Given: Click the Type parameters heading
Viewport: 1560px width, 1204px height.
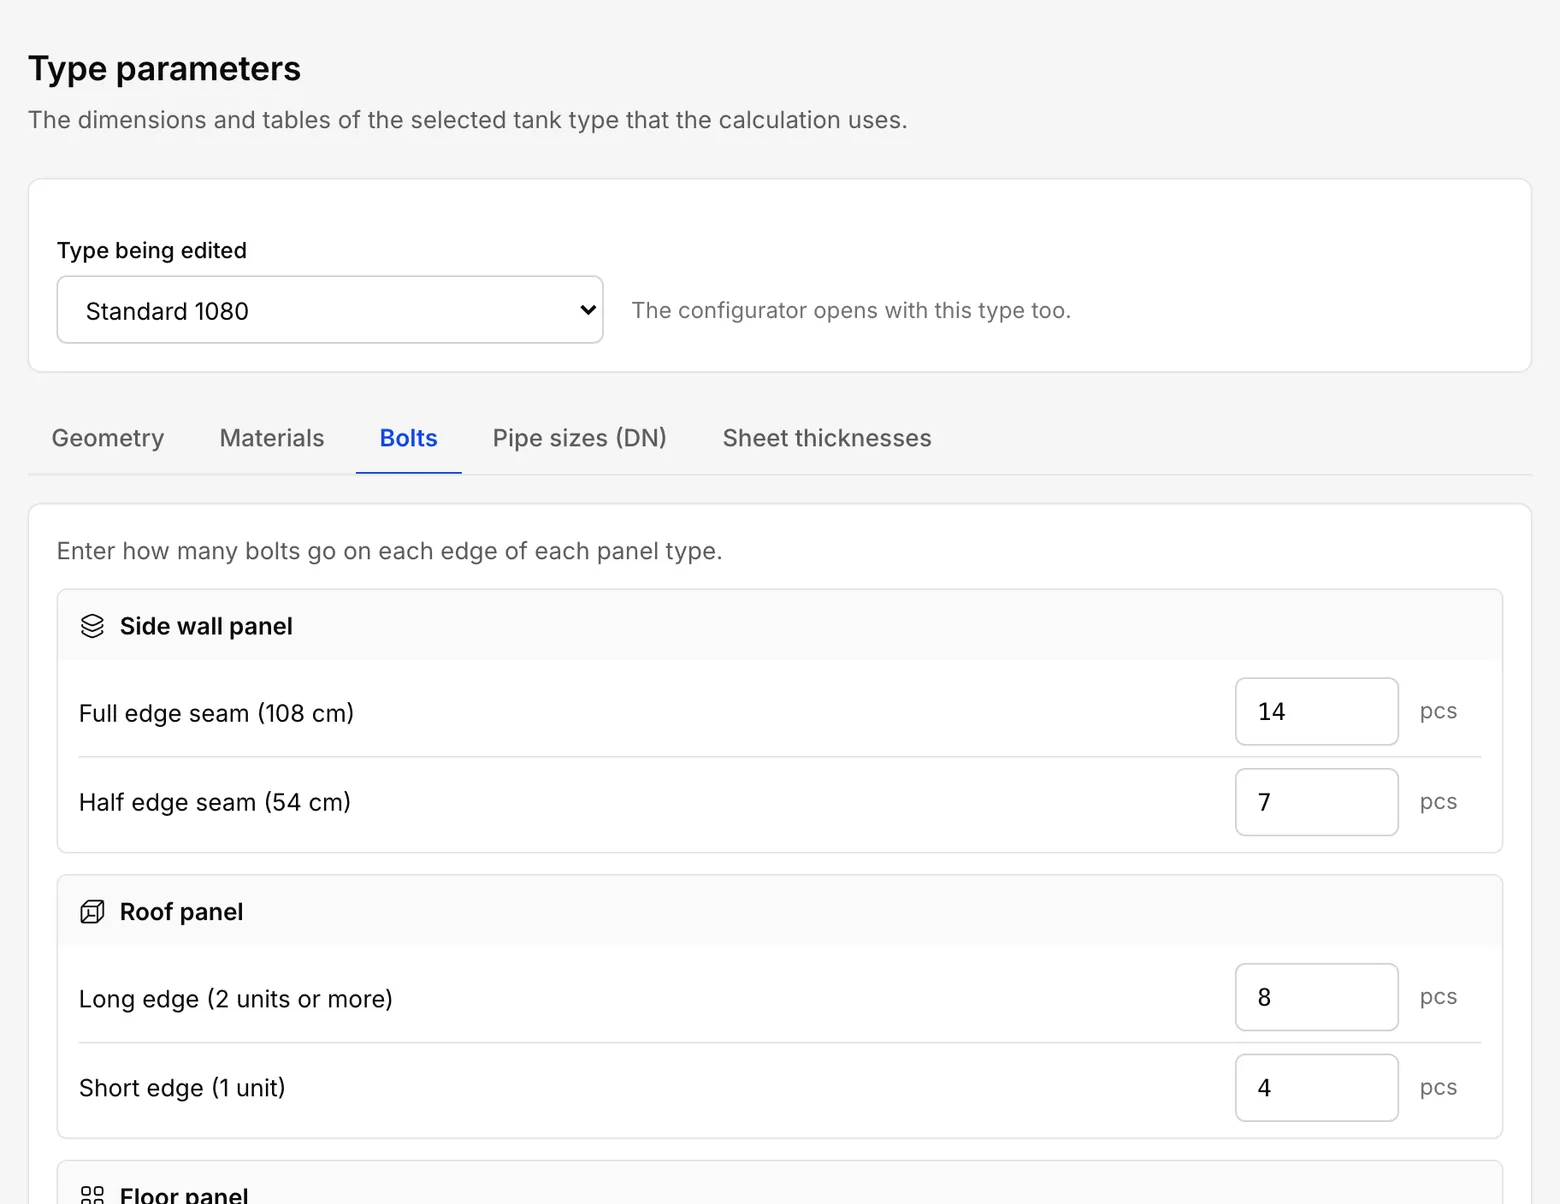Looking at the screenshot, I should click(164, 69).
